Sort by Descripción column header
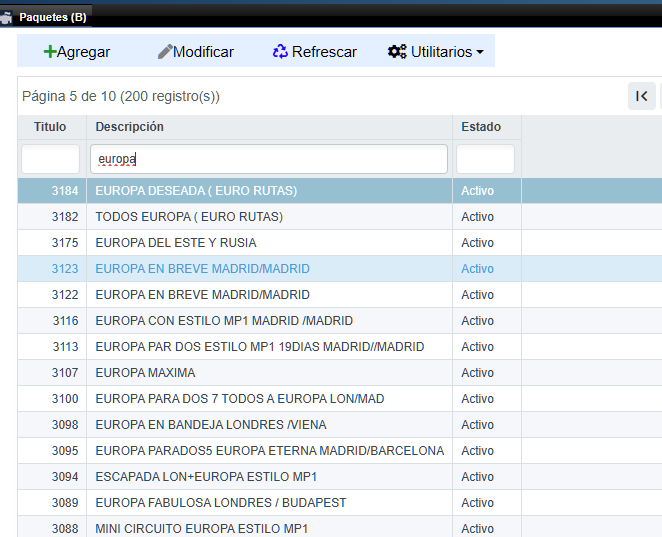Image resolution: width=662 pixels, height=537 pixels. coord(130,127)
